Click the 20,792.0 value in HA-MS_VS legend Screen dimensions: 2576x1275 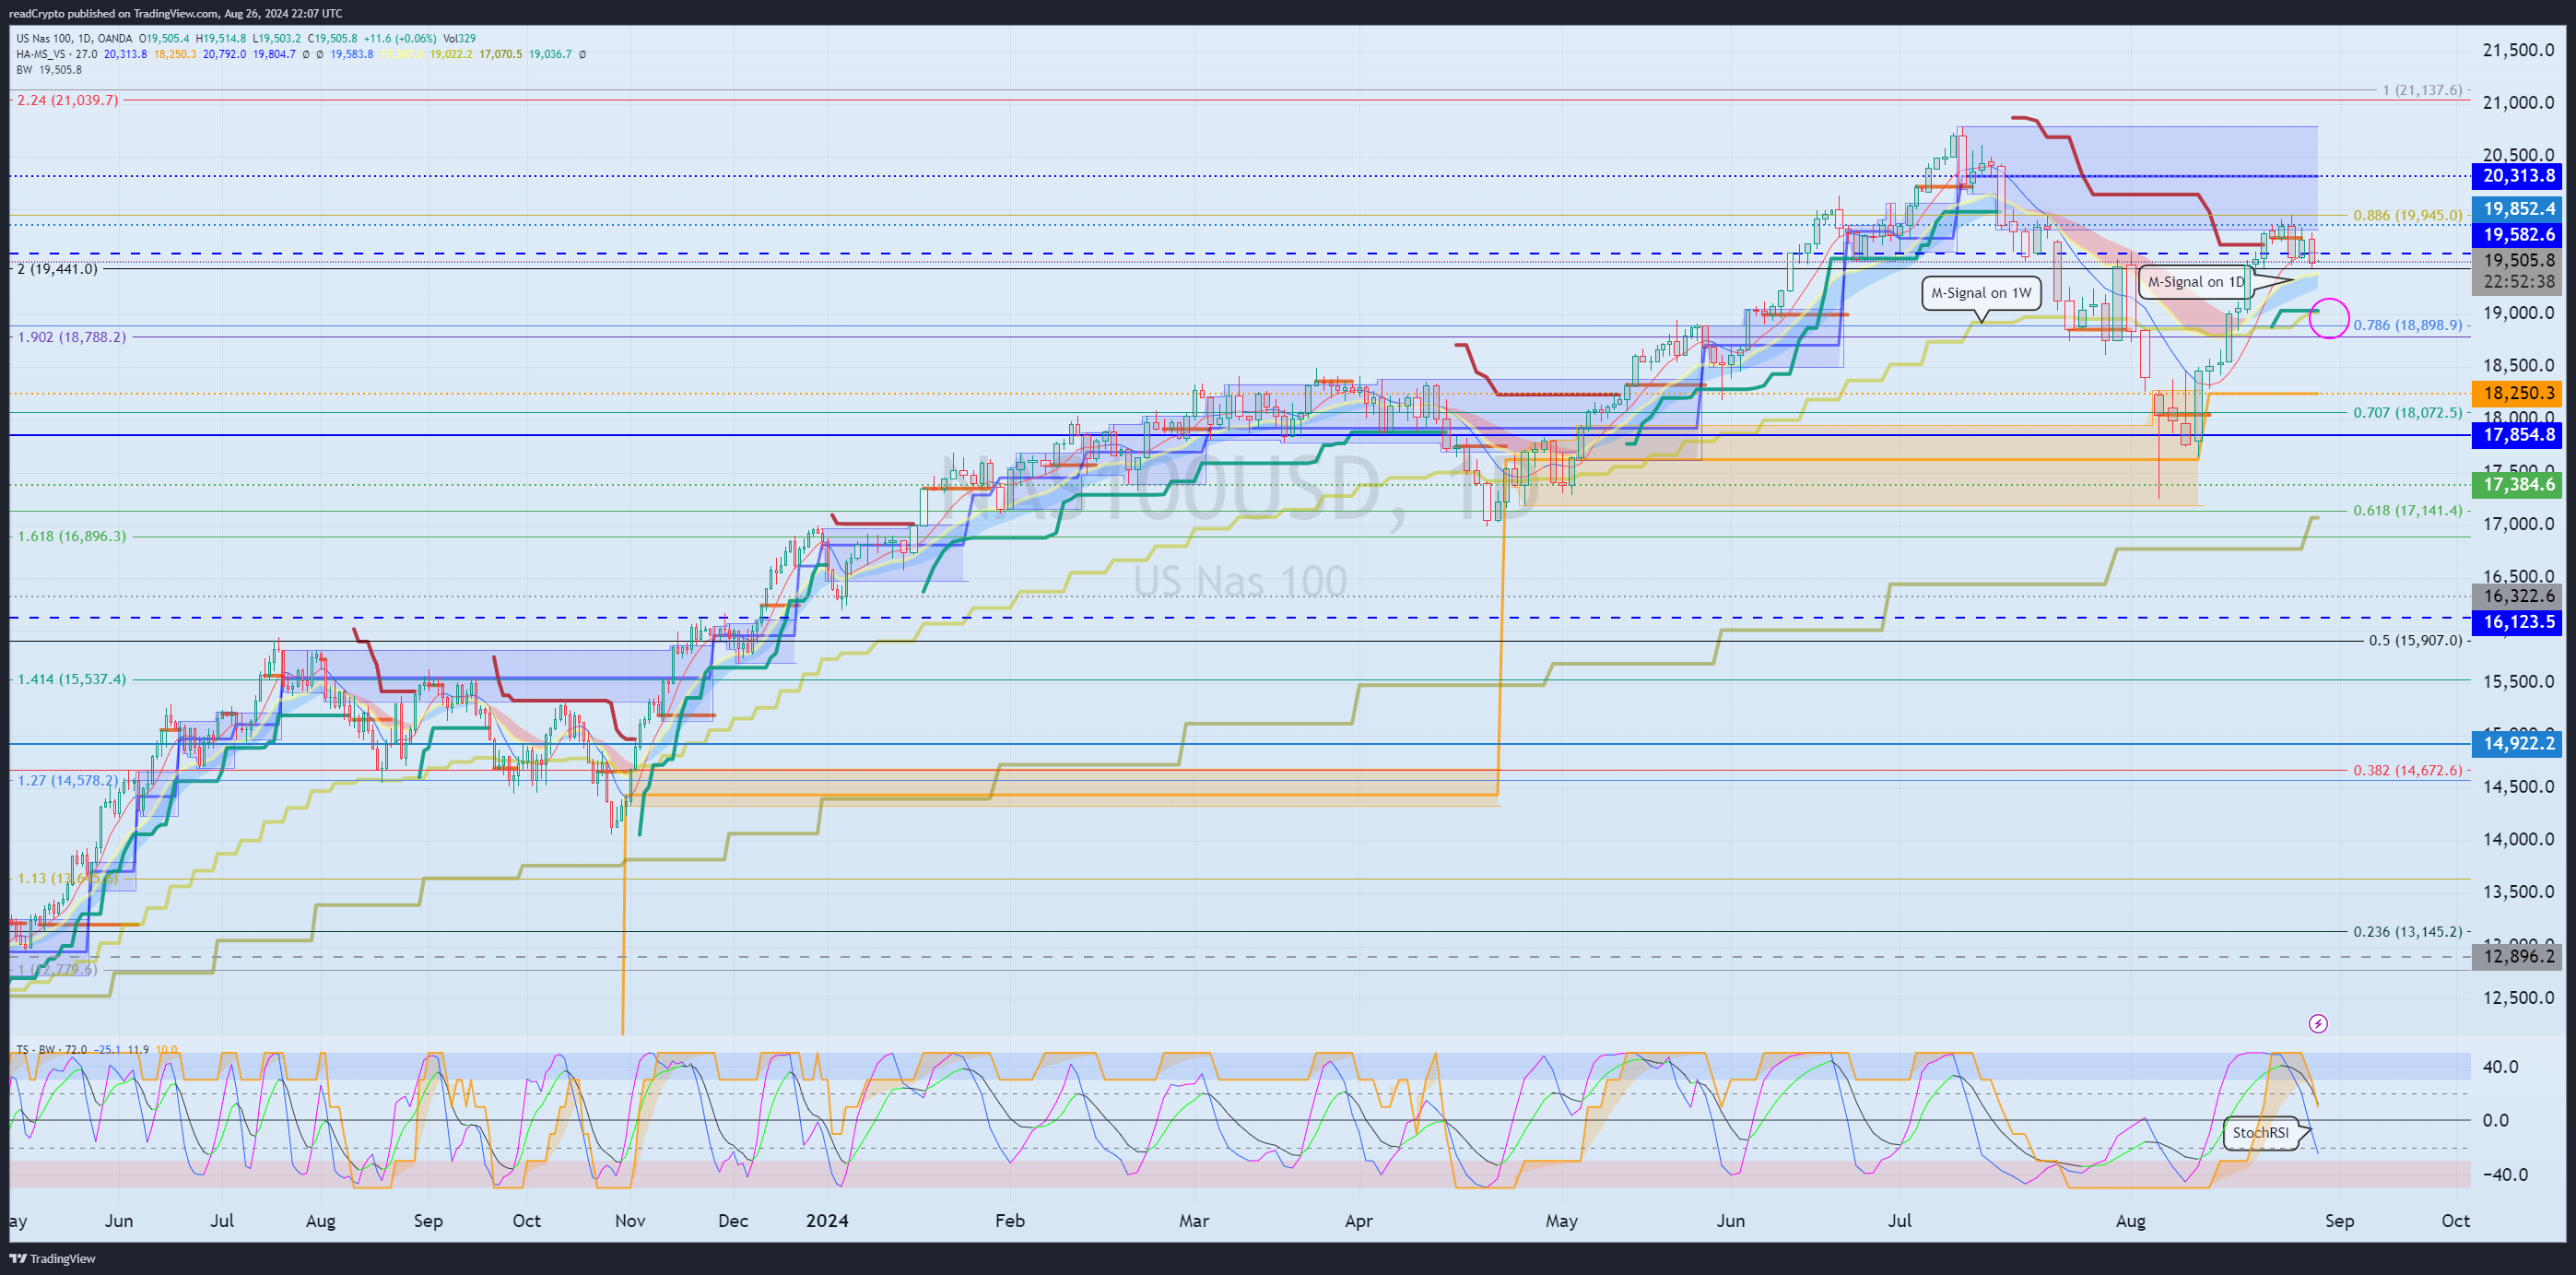click(225, 54)
